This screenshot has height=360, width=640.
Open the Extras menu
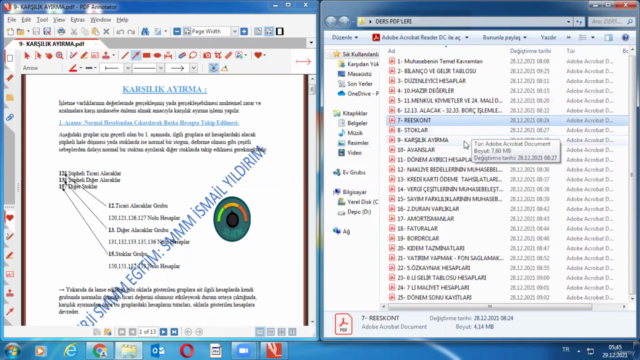[78, 20]
